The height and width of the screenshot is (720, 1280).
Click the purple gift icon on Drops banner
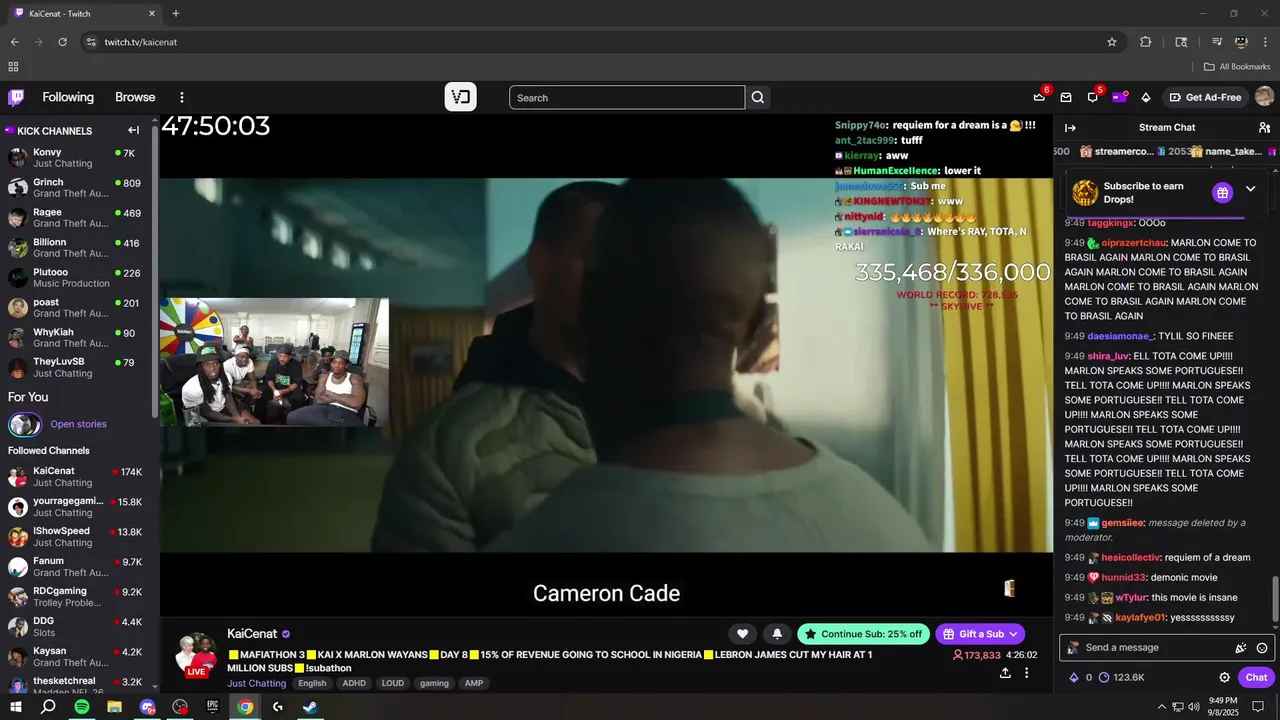coord(1222,193)
